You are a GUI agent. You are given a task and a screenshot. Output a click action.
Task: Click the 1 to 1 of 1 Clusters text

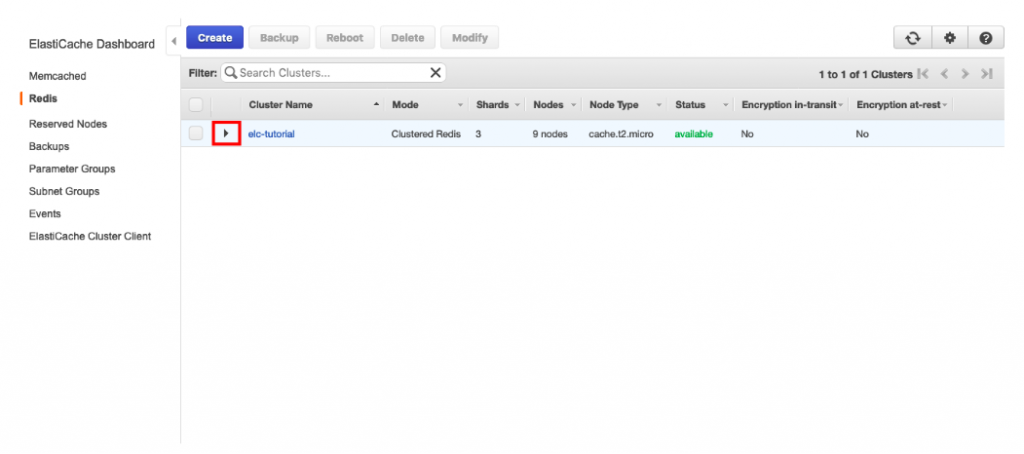(x=865, y=74)
